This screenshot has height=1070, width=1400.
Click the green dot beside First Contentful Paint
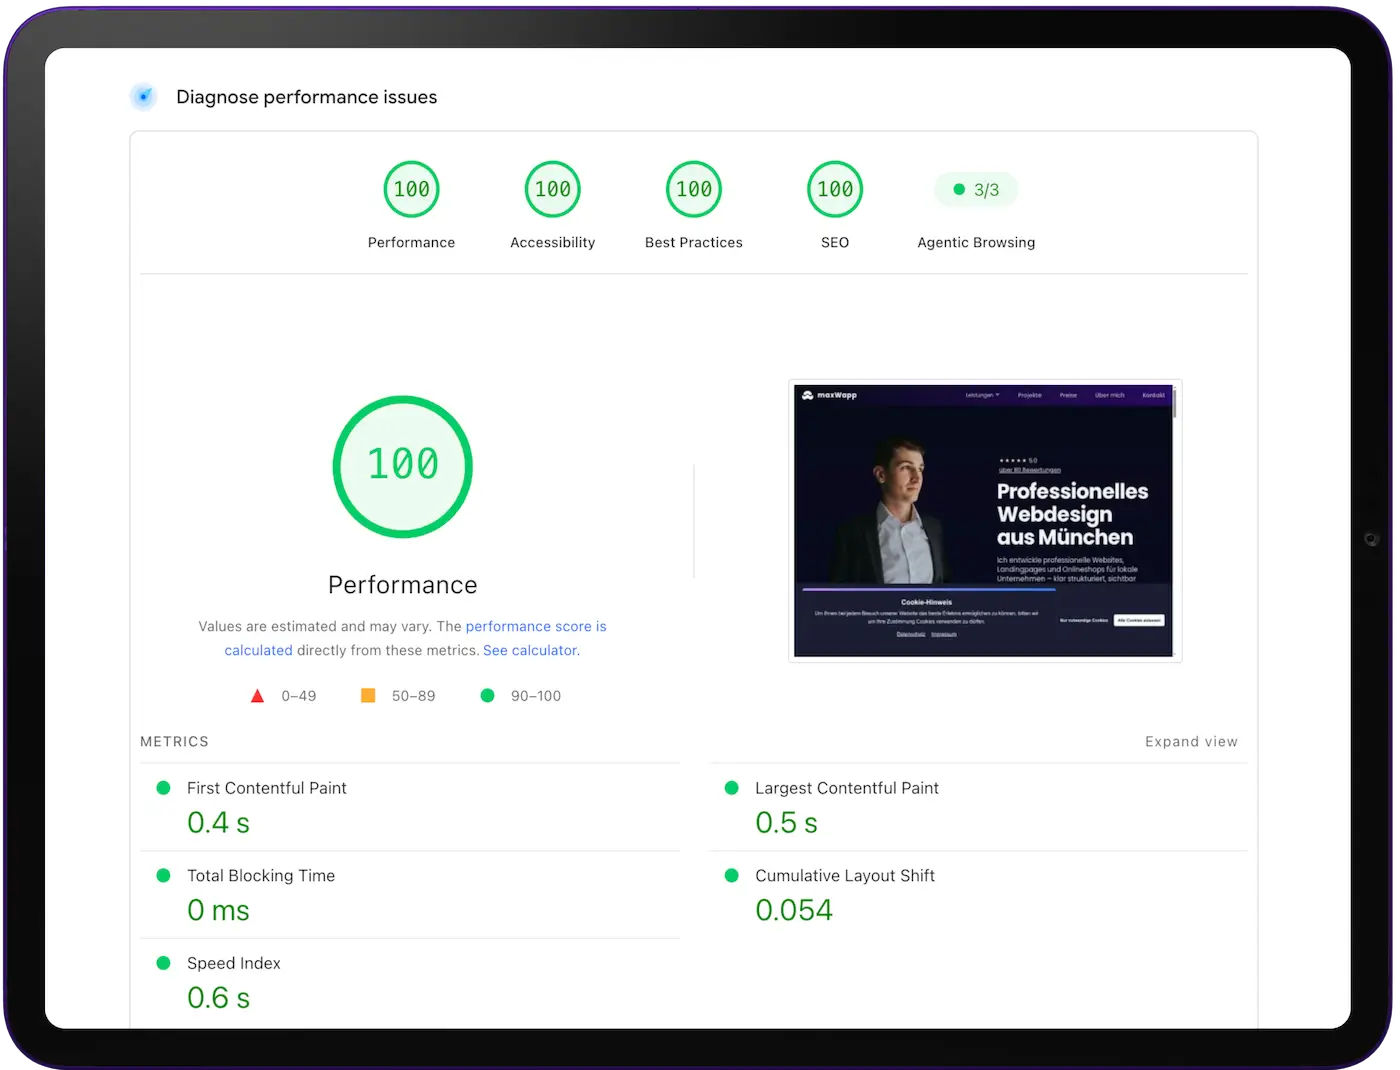point(163,788)
